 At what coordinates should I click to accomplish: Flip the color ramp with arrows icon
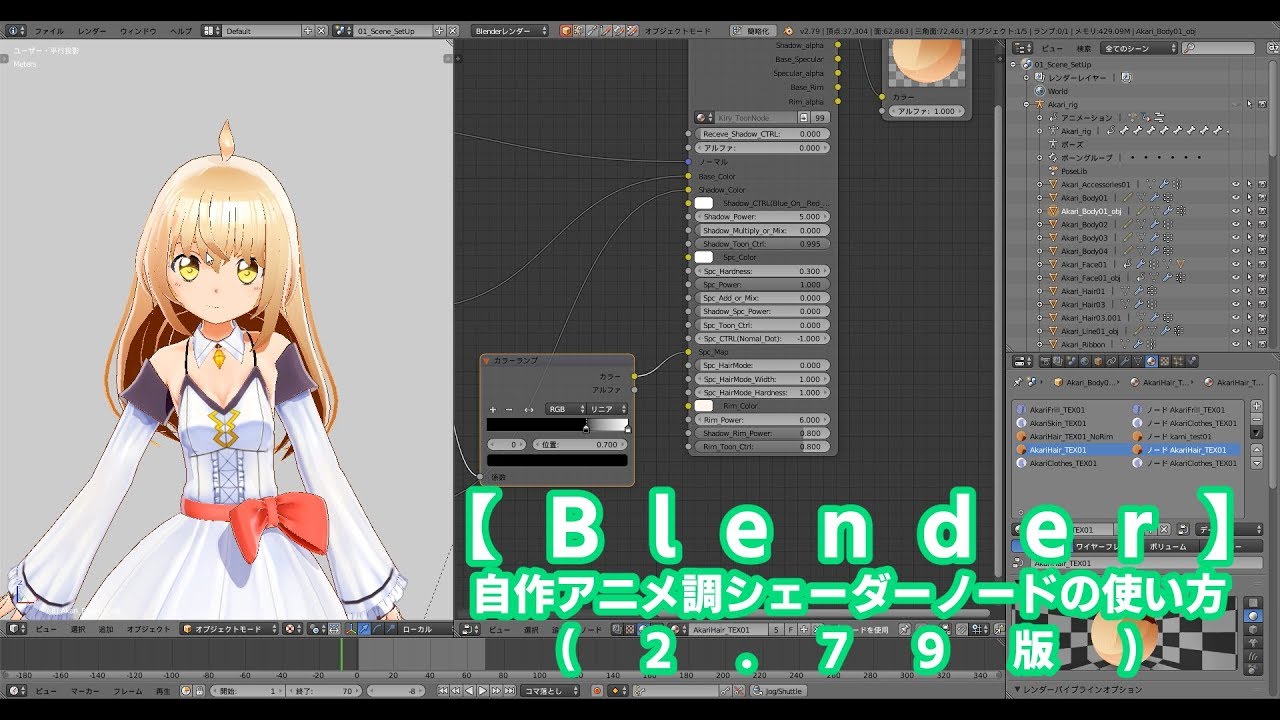[x=529, y=410]
